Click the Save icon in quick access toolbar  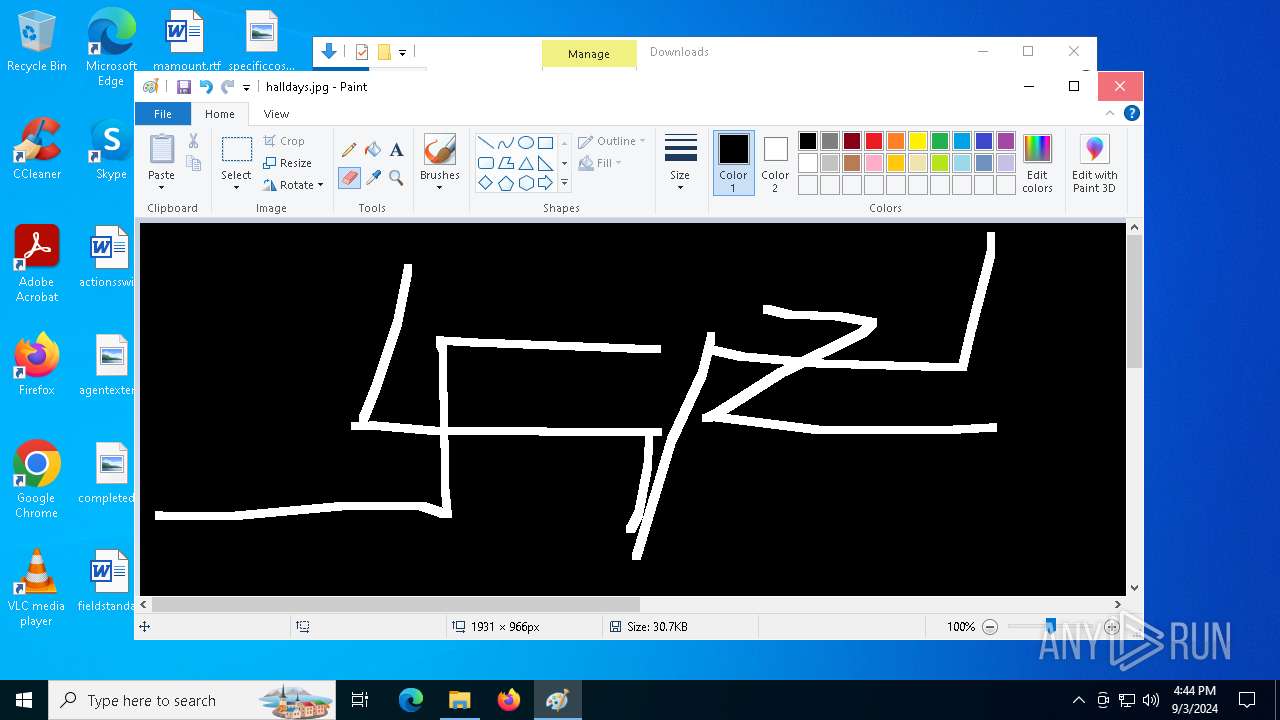184,87
